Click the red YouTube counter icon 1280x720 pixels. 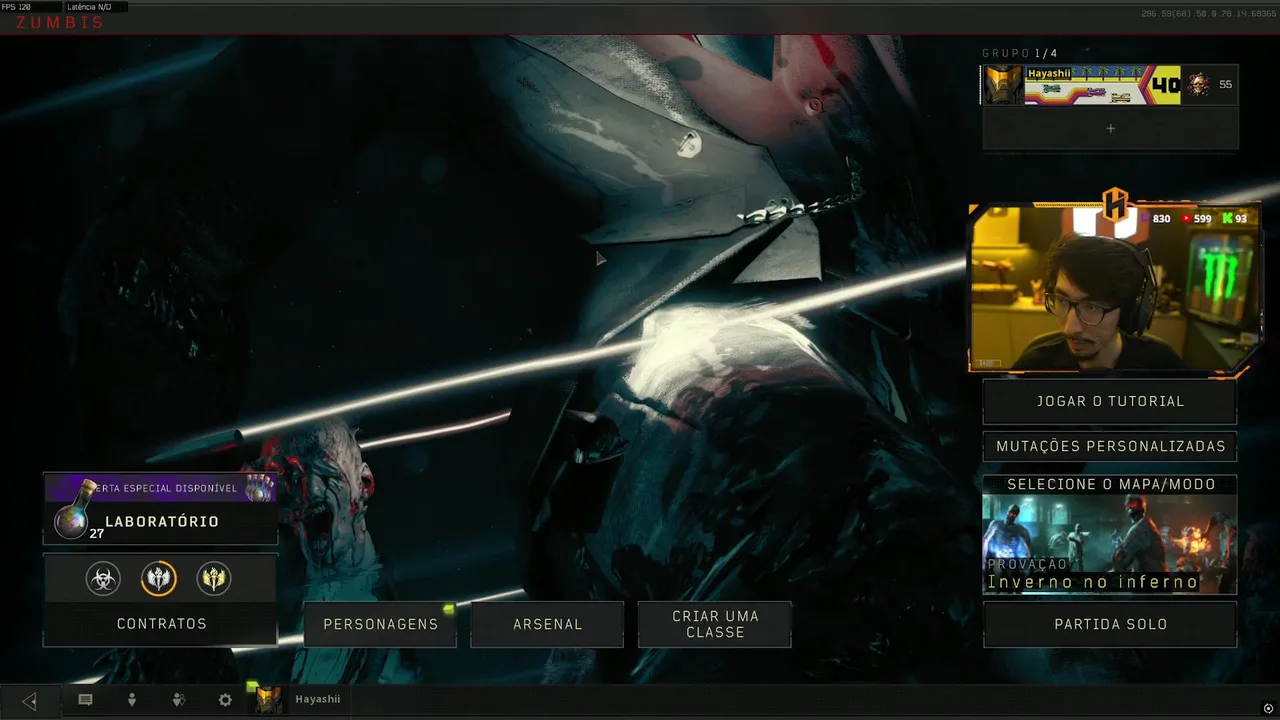coord(1186,219)
